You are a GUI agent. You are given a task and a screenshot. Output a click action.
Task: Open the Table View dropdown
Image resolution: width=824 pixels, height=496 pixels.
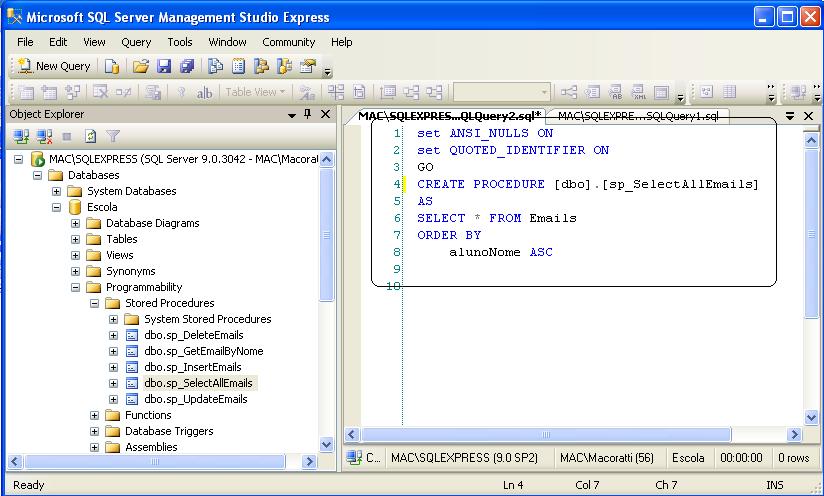(x=255, y=92)
